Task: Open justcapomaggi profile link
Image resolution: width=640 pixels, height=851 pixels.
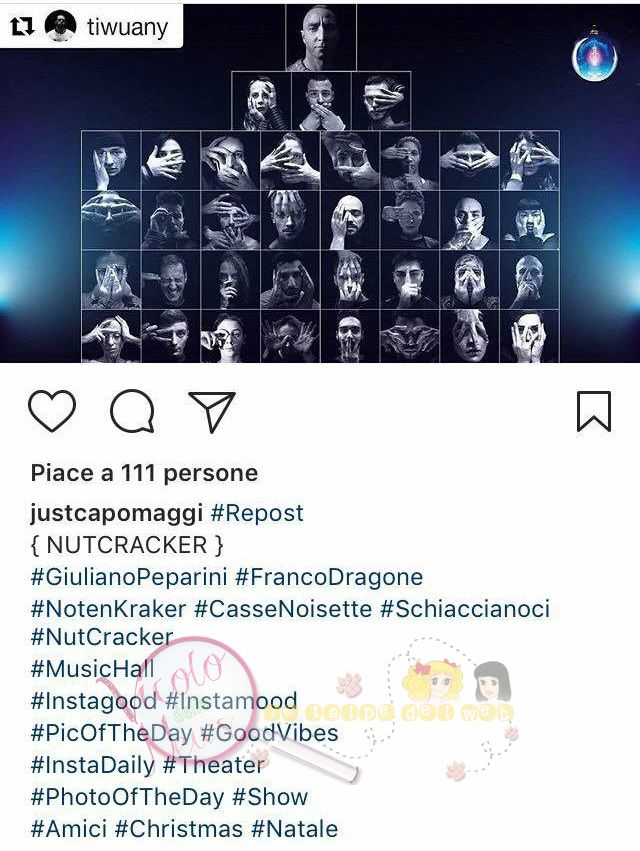Action: tap(117, 513)
